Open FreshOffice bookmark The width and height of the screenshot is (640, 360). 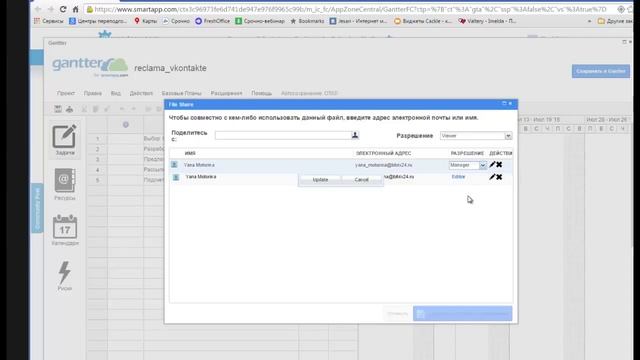(x=212, y=21)
